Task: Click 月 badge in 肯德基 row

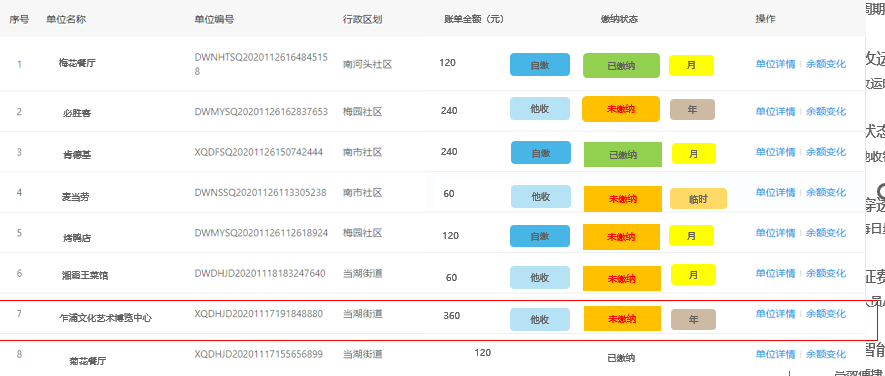Action: [x=694, y=154]
